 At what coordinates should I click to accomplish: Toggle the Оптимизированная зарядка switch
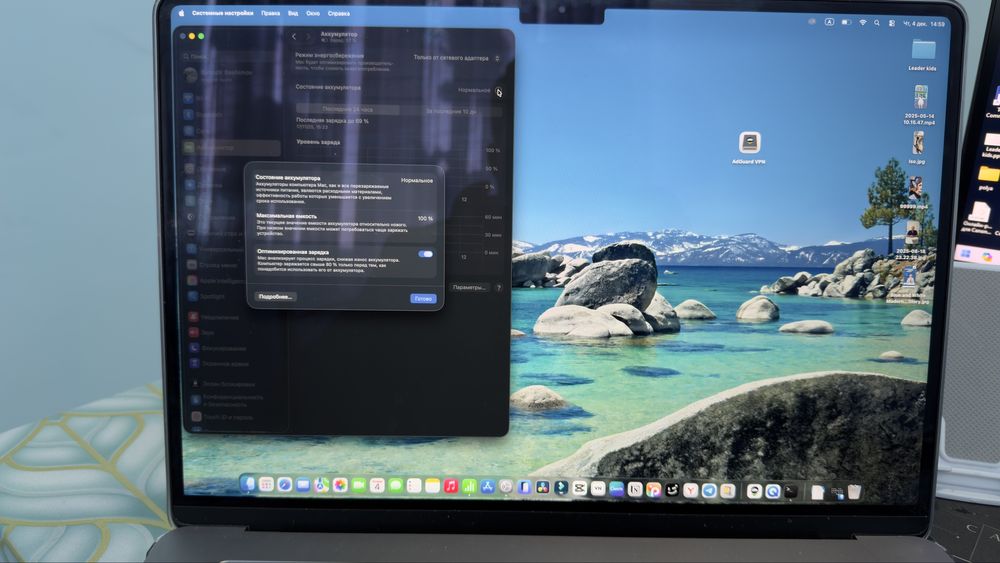425,254
